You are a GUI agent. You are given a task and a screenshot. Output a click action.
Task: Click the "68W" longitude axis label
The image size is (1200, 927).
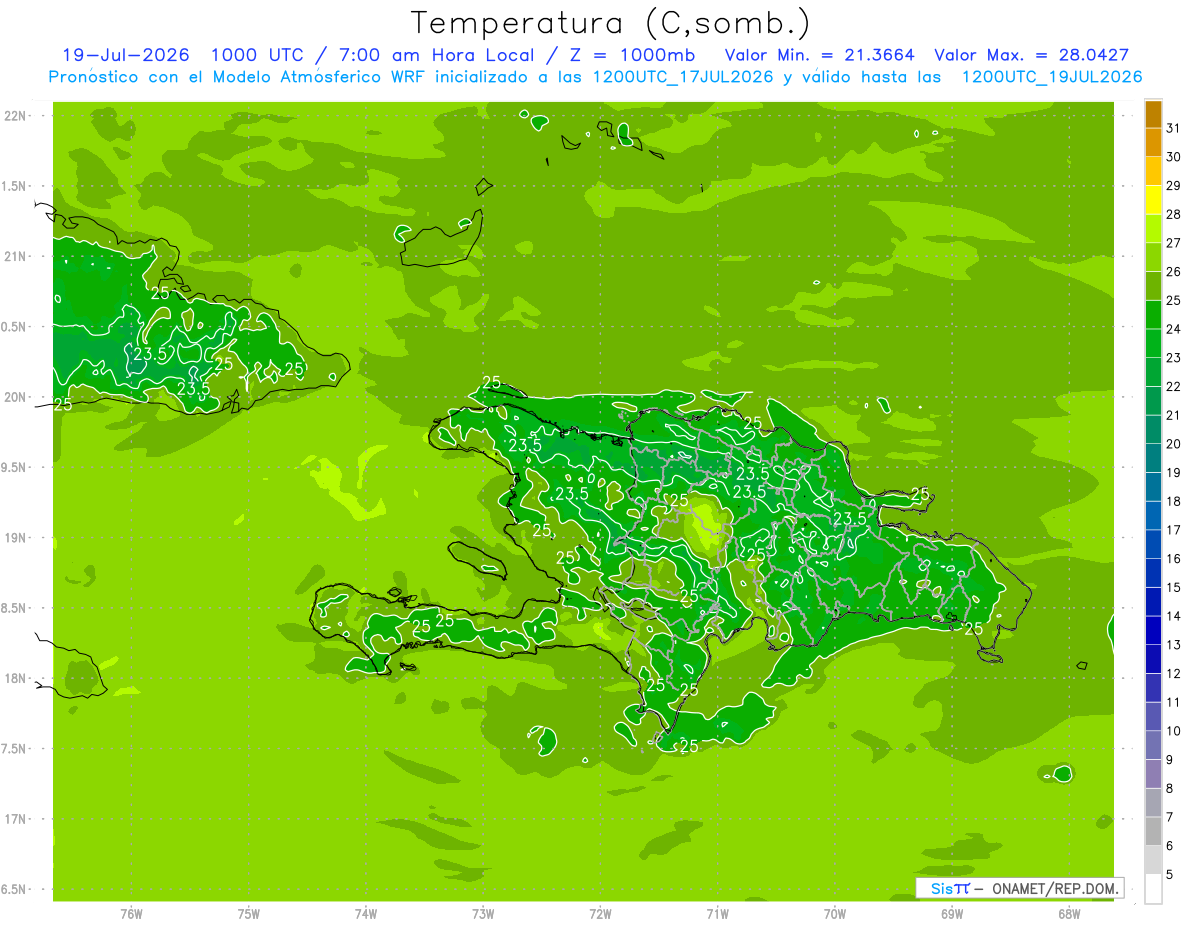tap(1069, 914)
